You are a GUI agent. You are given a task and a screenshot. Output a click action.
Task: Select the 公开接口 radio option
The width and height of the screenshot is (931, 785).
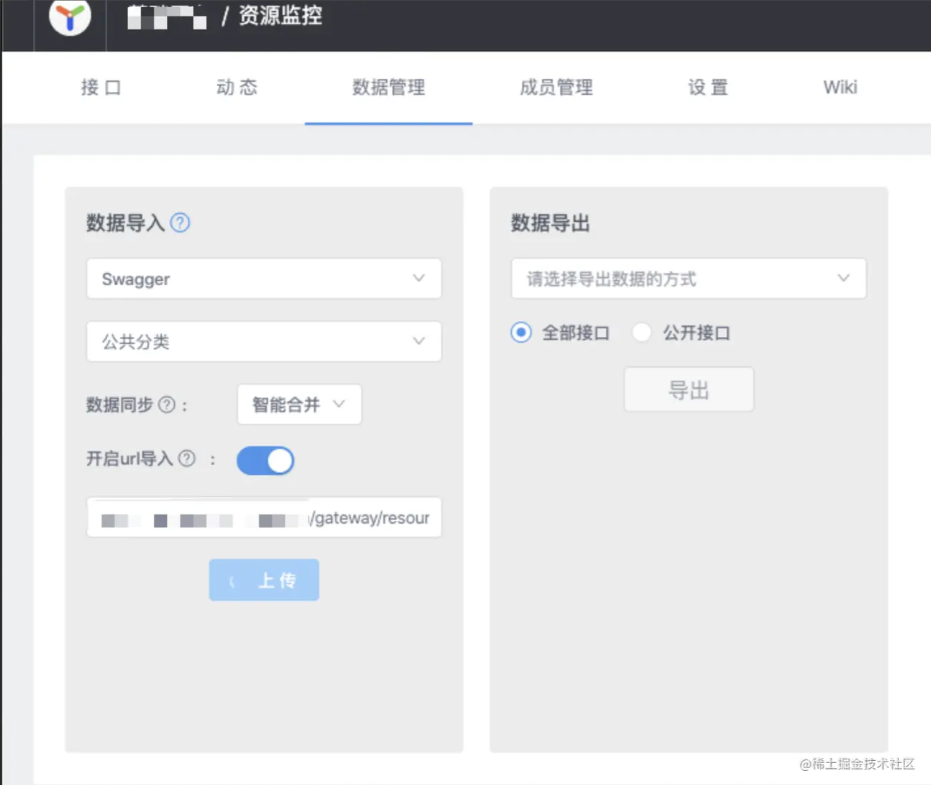click(x=641, y=332)
